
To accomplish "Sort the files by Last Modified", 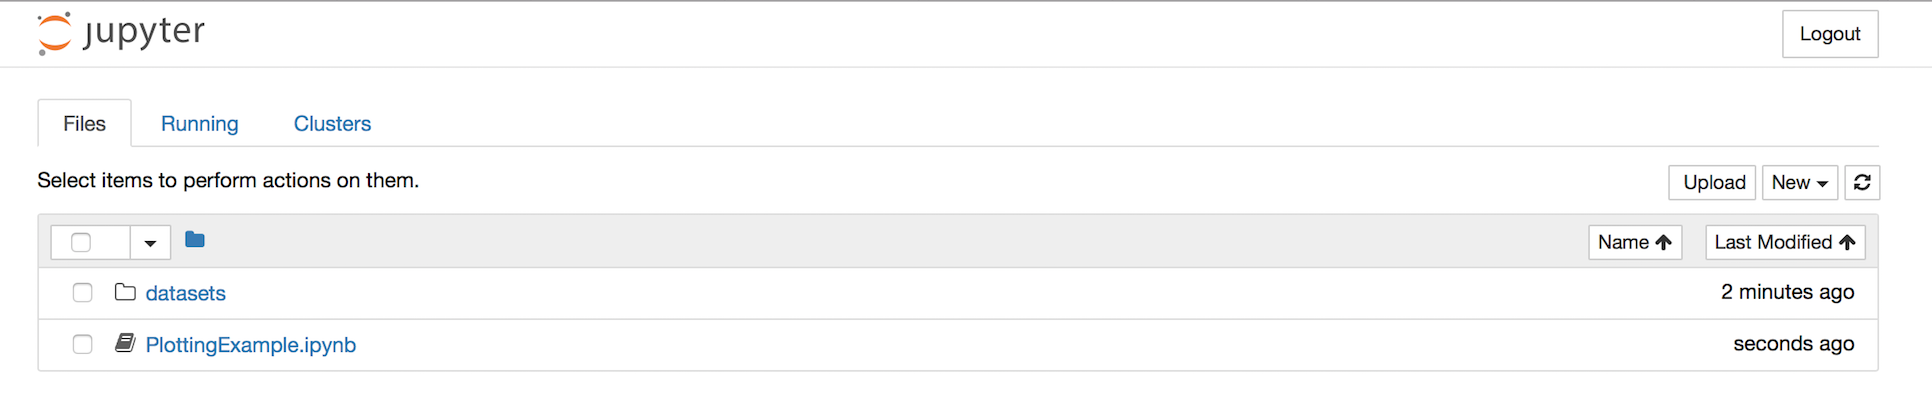I will coord(1785,242).
